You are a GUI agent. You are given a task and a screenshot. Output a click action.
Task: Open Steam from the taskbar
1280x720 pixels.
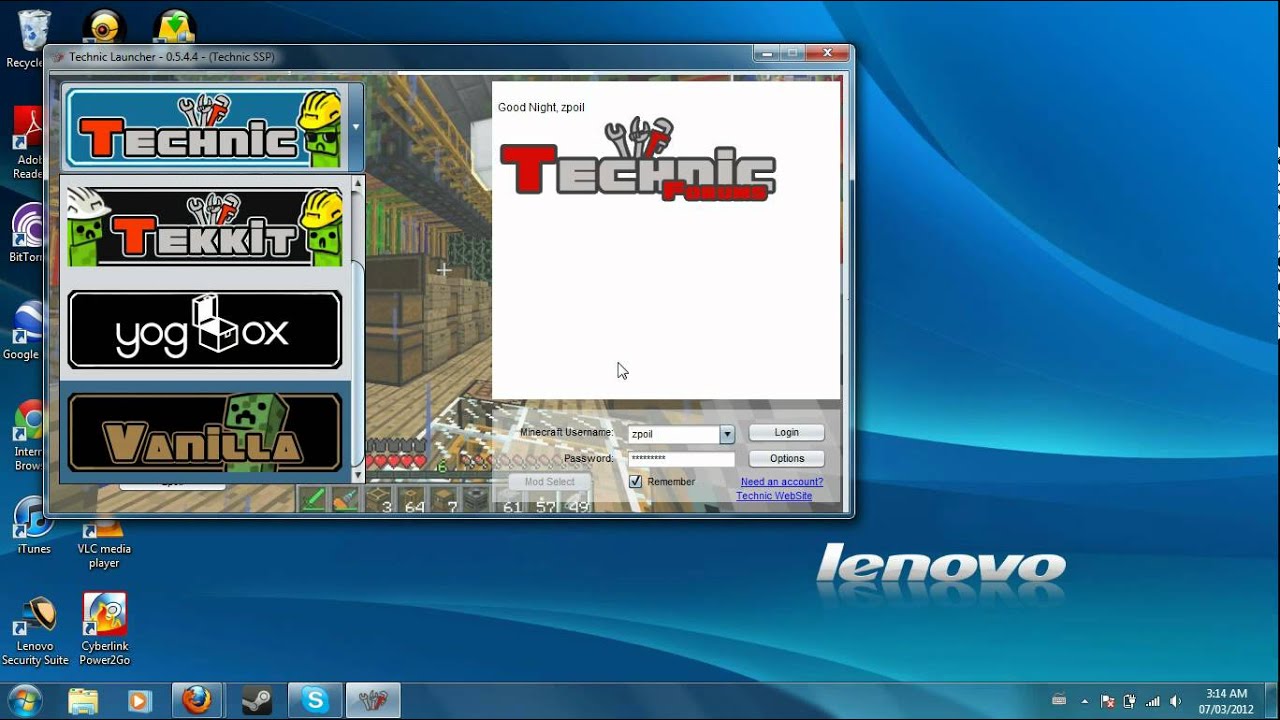[x=256, y=700]
